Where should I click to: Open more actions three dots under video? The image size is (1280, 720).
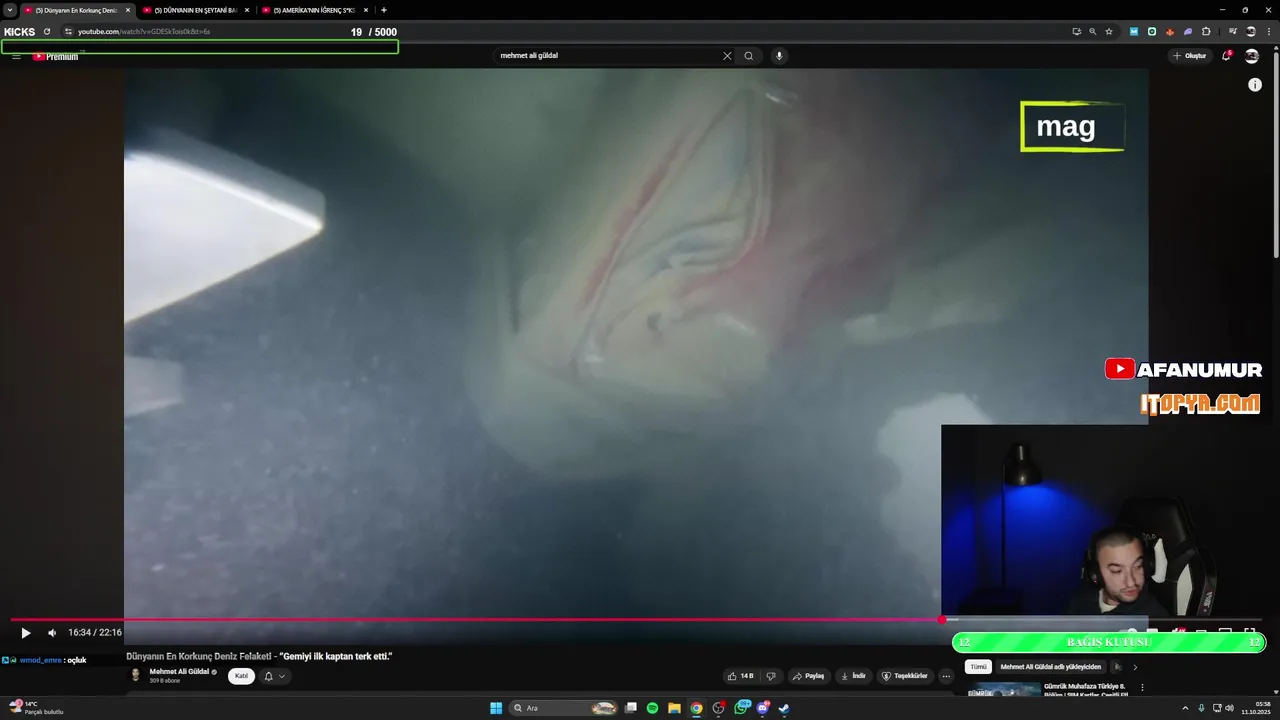tap(946, 676)
